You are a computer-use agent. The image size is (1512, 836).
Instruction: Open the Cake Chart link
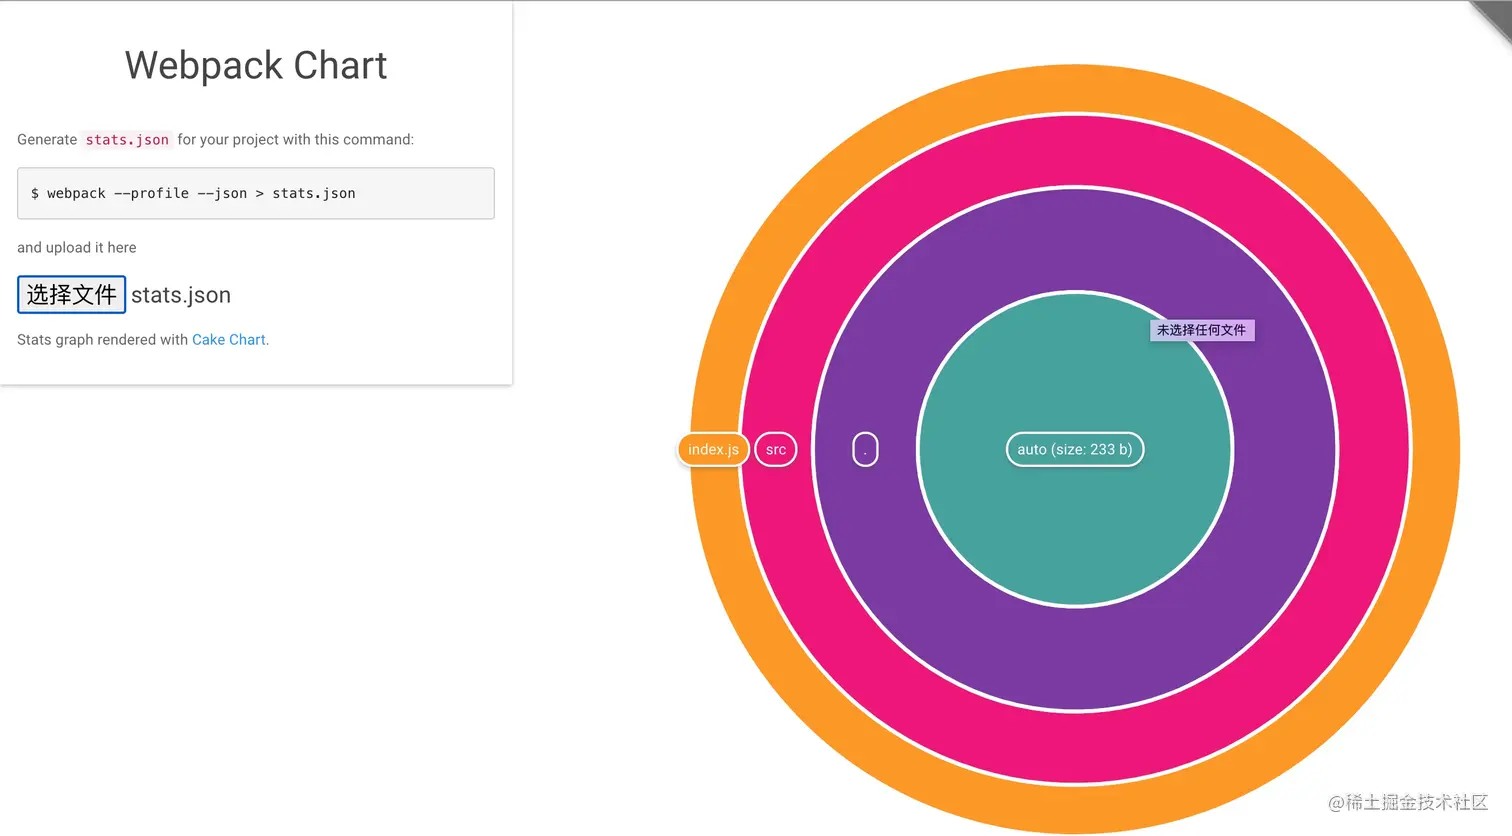pos(229,340)
